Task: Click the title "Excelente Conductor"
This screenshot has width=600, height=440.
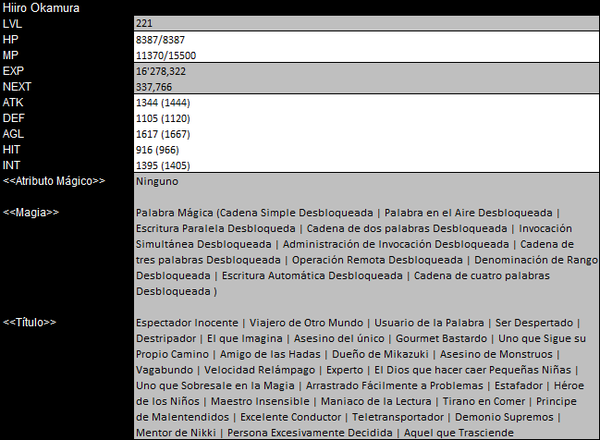Action: [290, 417]
